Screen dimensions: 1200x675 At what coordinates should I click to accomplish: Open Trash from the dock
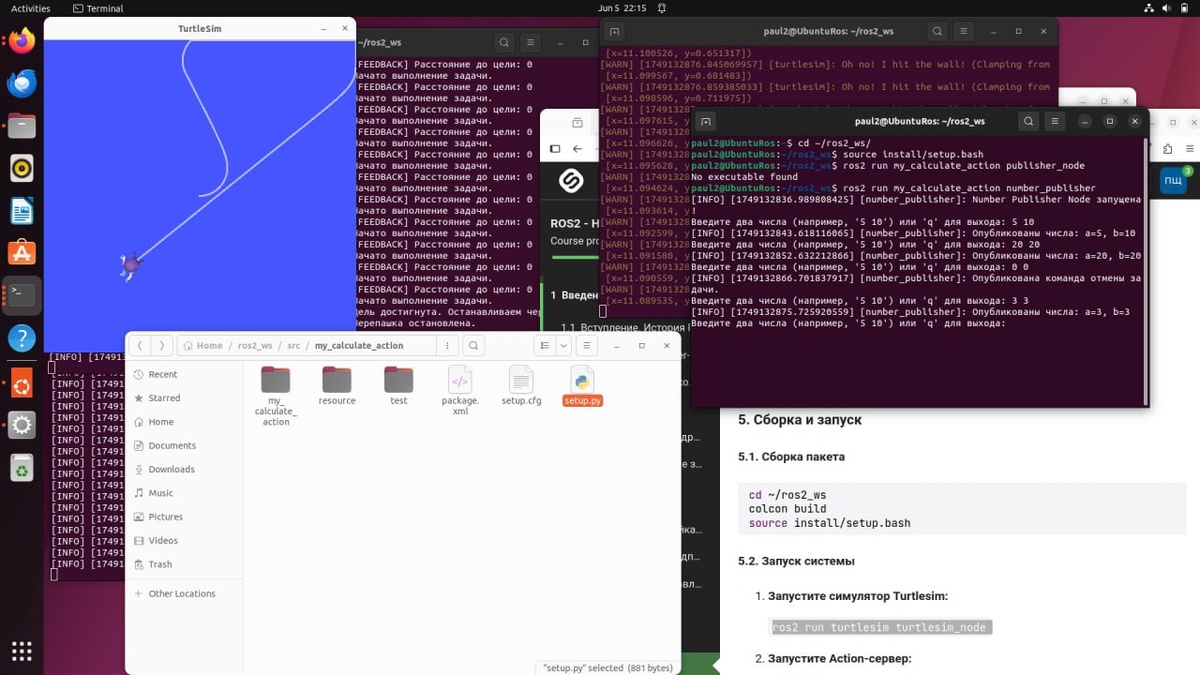pyautogui.click(x=22, y=467)
